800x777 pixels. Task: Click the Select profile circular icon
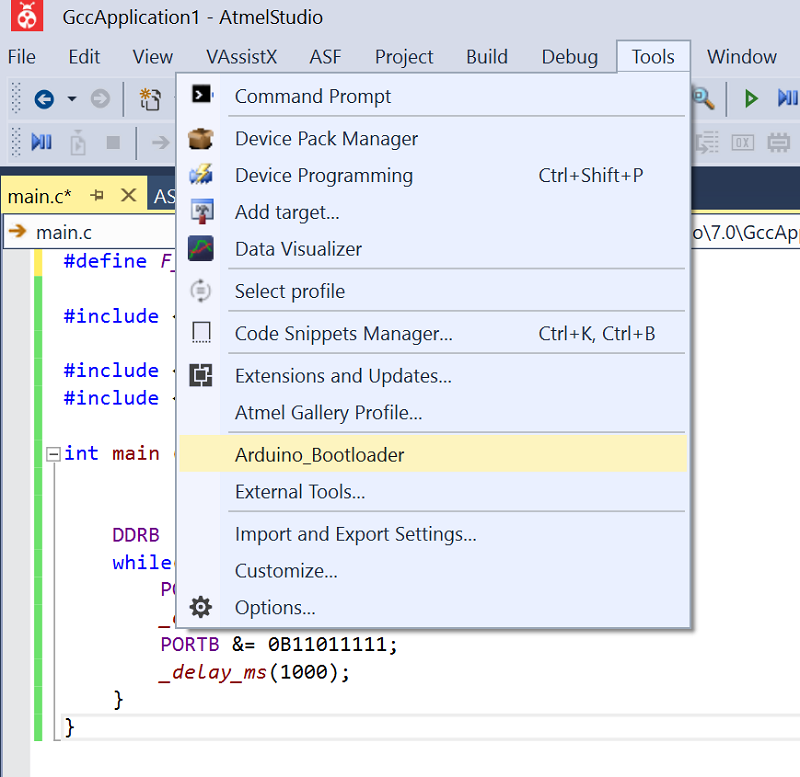(201, 291)
